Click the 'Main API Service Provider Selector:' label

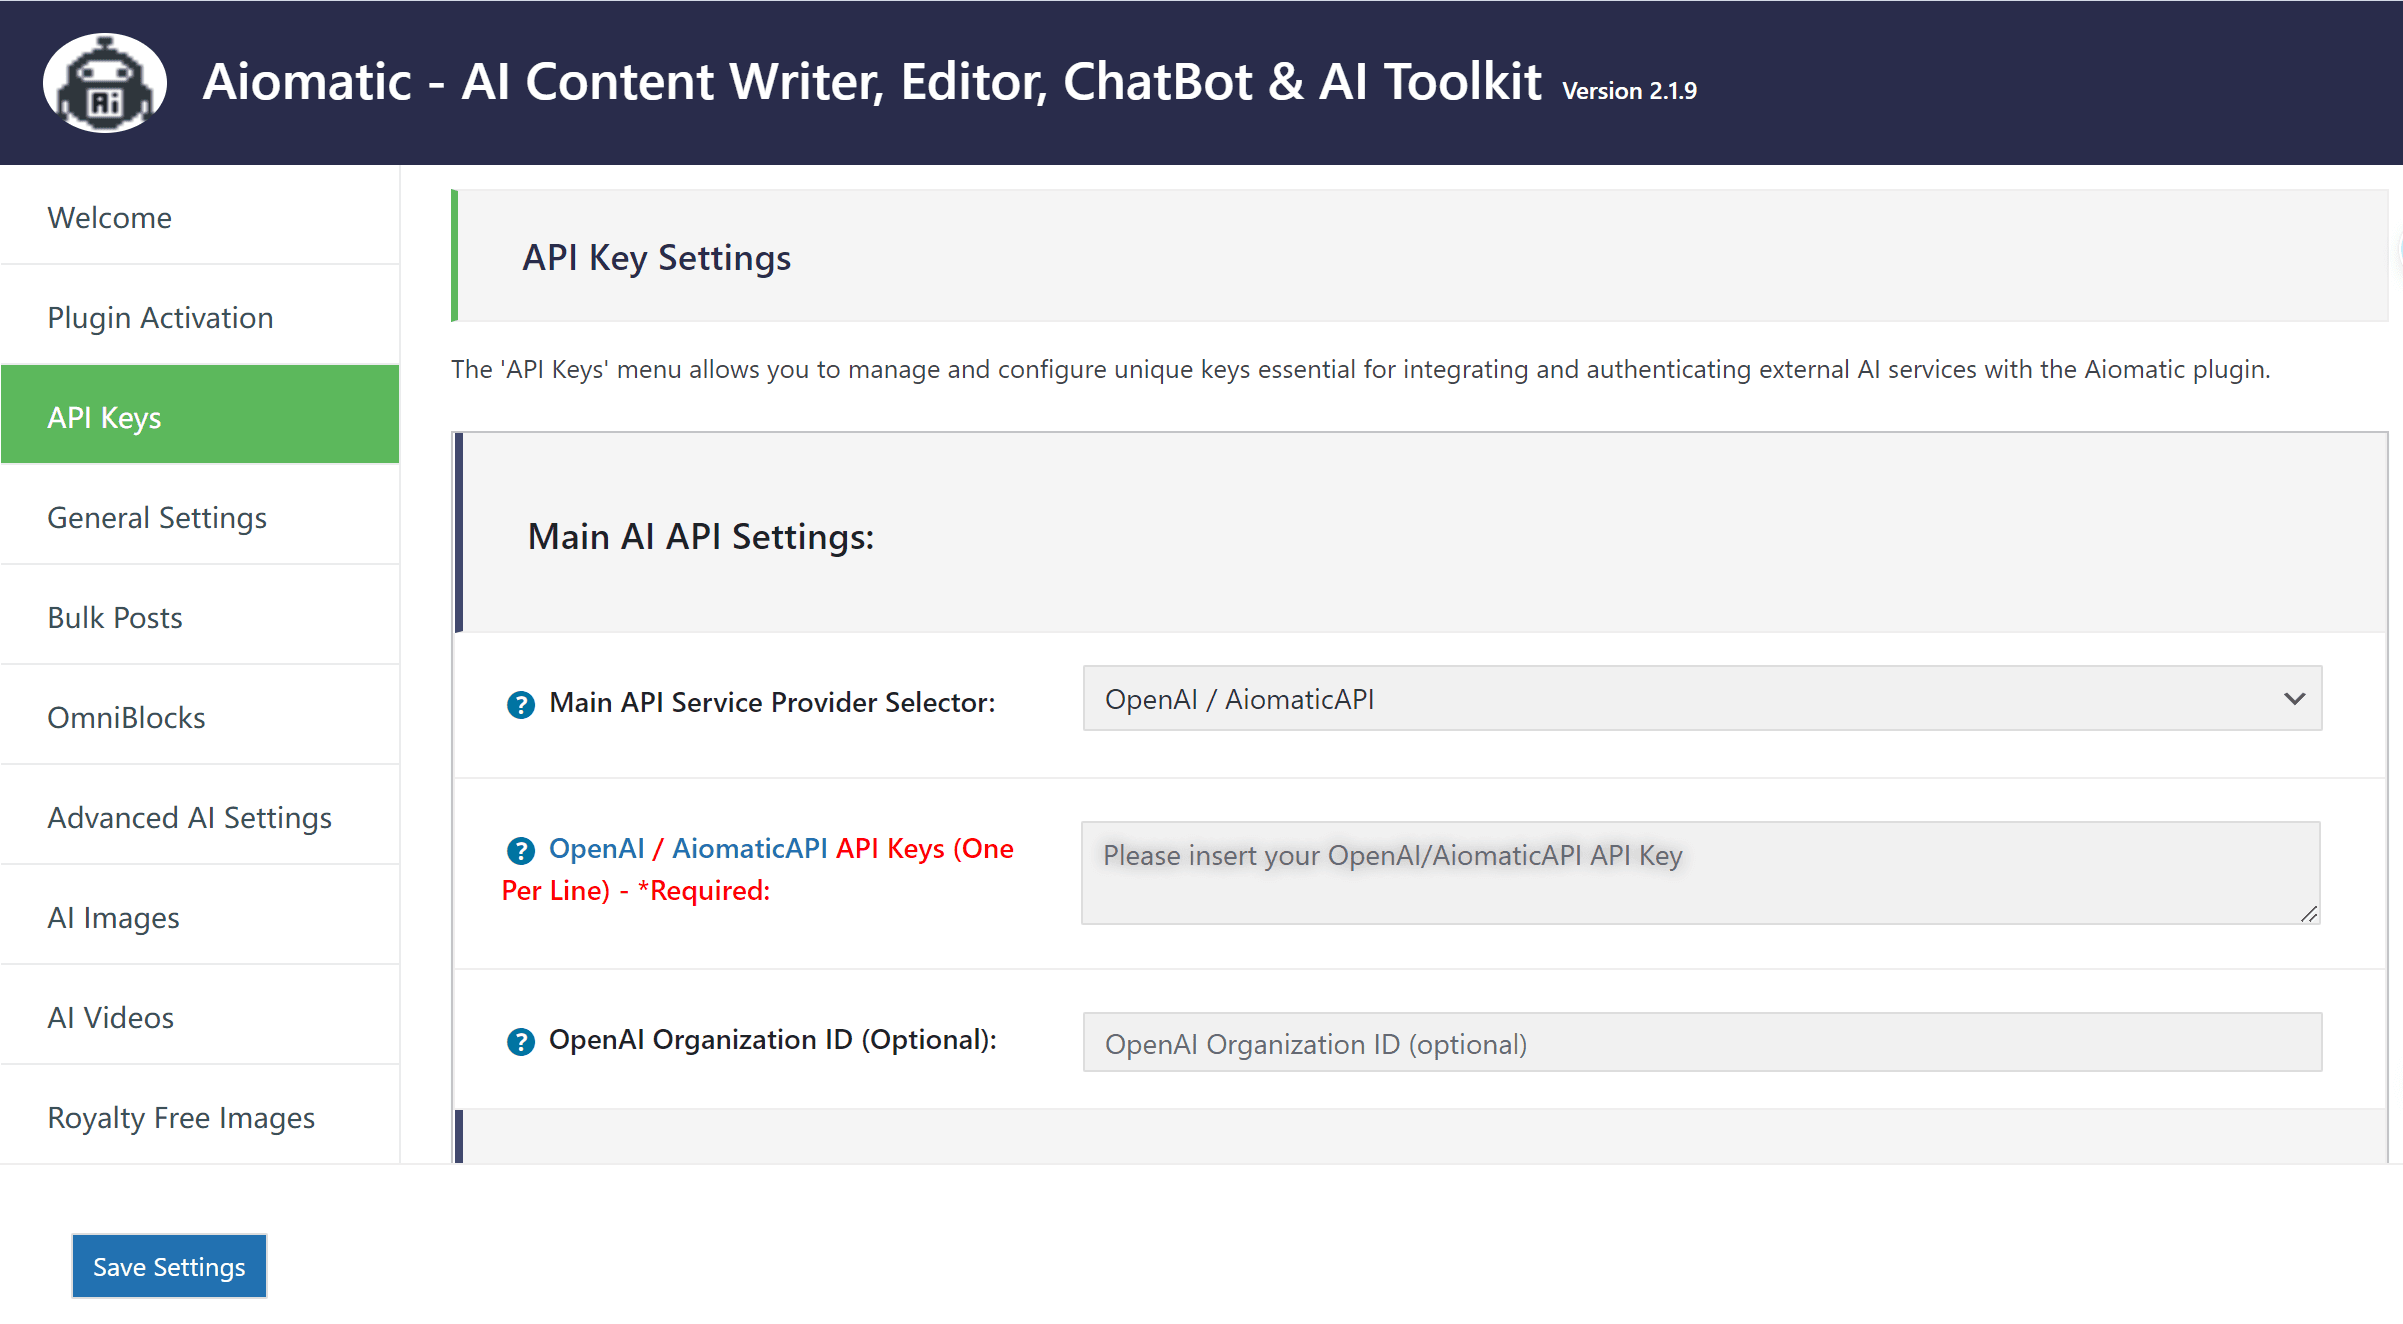[x=772, y=703]
